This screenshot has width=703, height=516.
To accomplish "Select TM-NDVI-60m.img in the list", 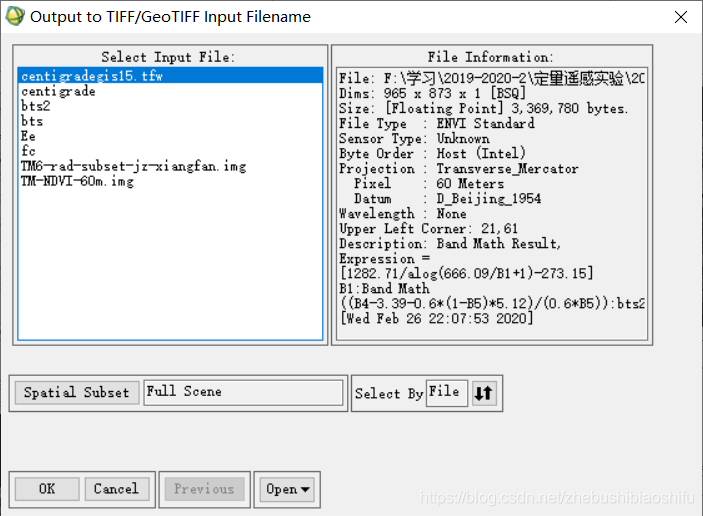I will click(x=170, y=181).
